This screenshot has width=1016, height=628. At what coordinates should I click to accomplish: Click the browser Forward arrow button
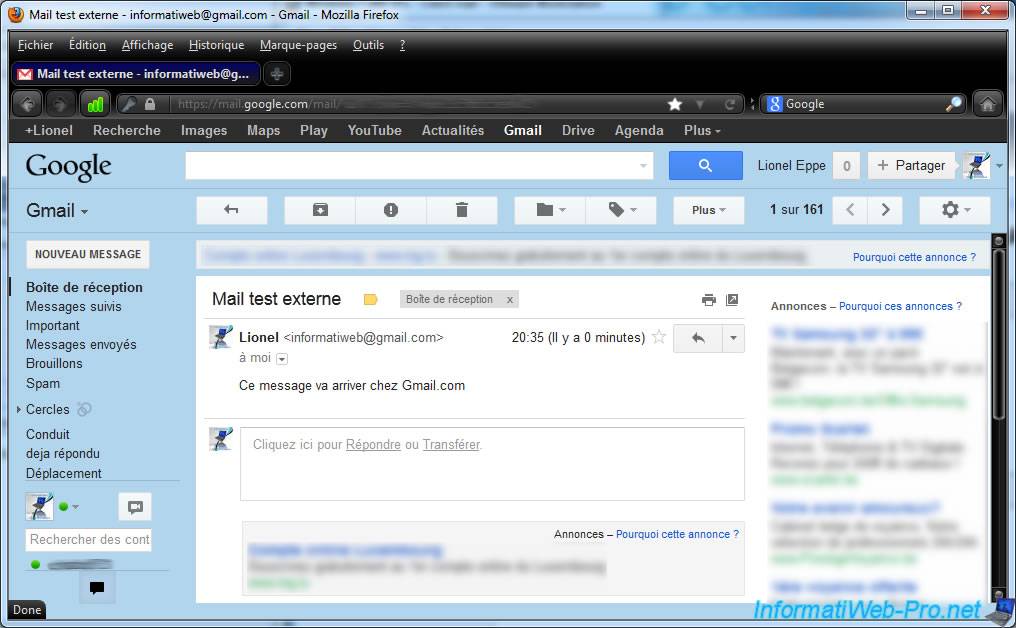tap(60, 104)
